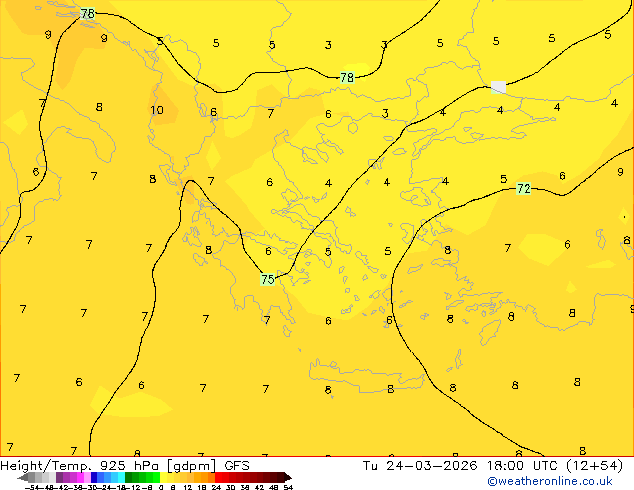
Task: Click the 54 label at legend end
Action: tap(288, 487)
